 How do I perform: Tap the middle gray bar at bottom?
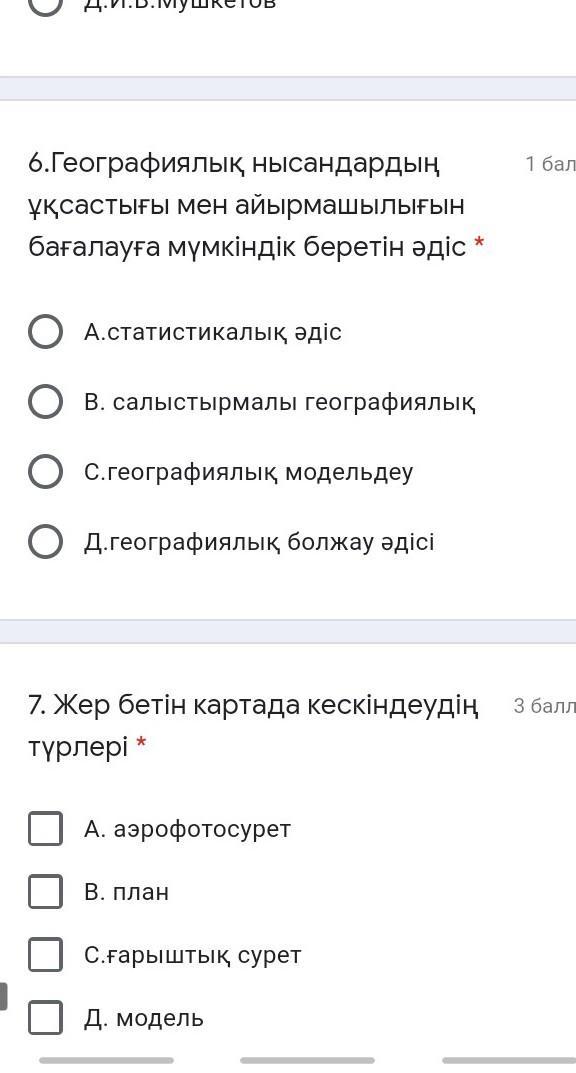[307, 1061]
